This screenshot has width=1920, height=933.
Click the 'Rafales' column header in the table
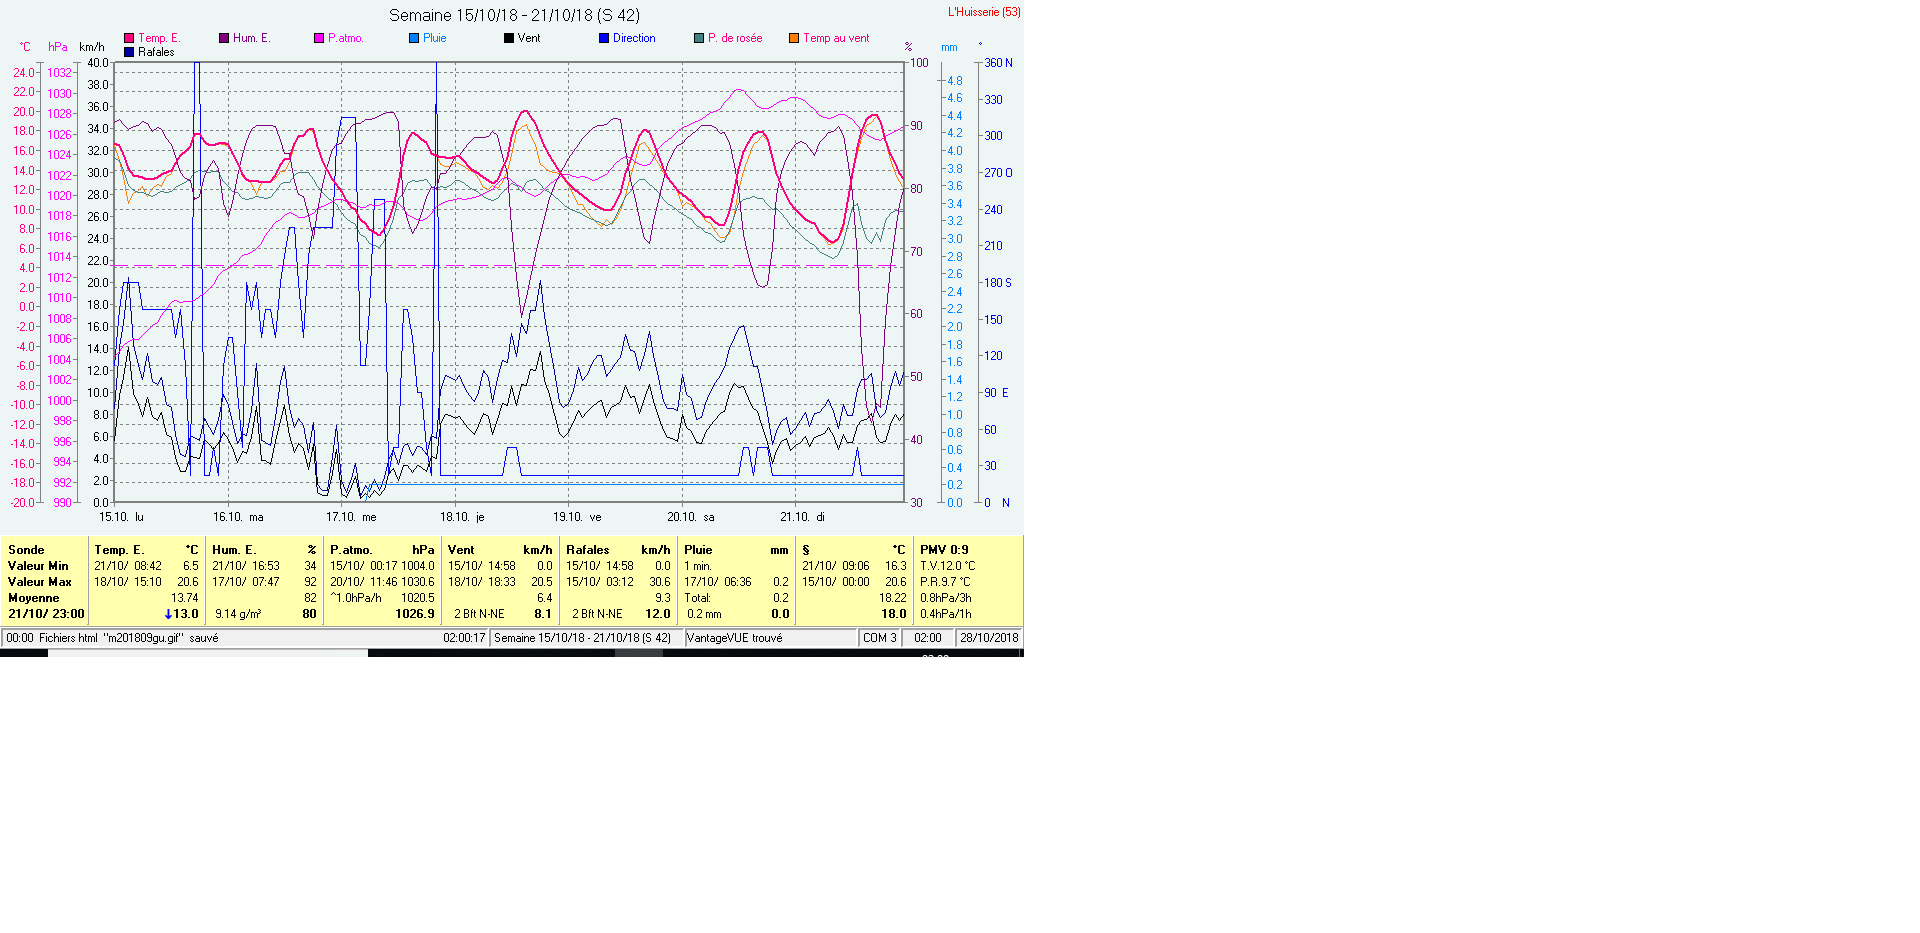pos(588,550)
